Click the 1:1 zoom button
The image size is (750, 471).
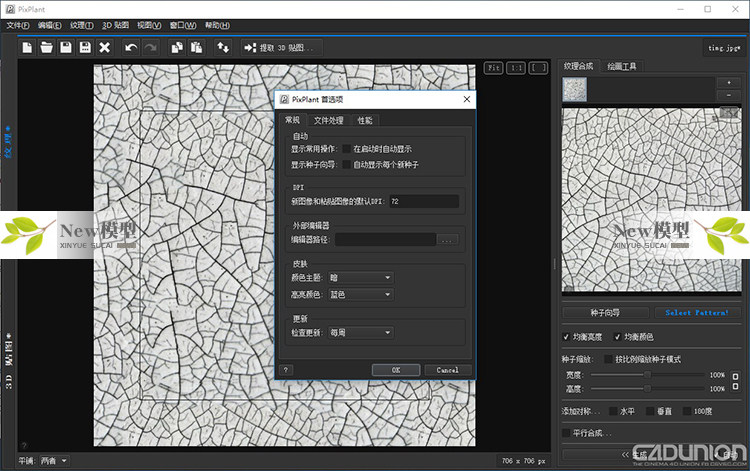coord(516,68)
